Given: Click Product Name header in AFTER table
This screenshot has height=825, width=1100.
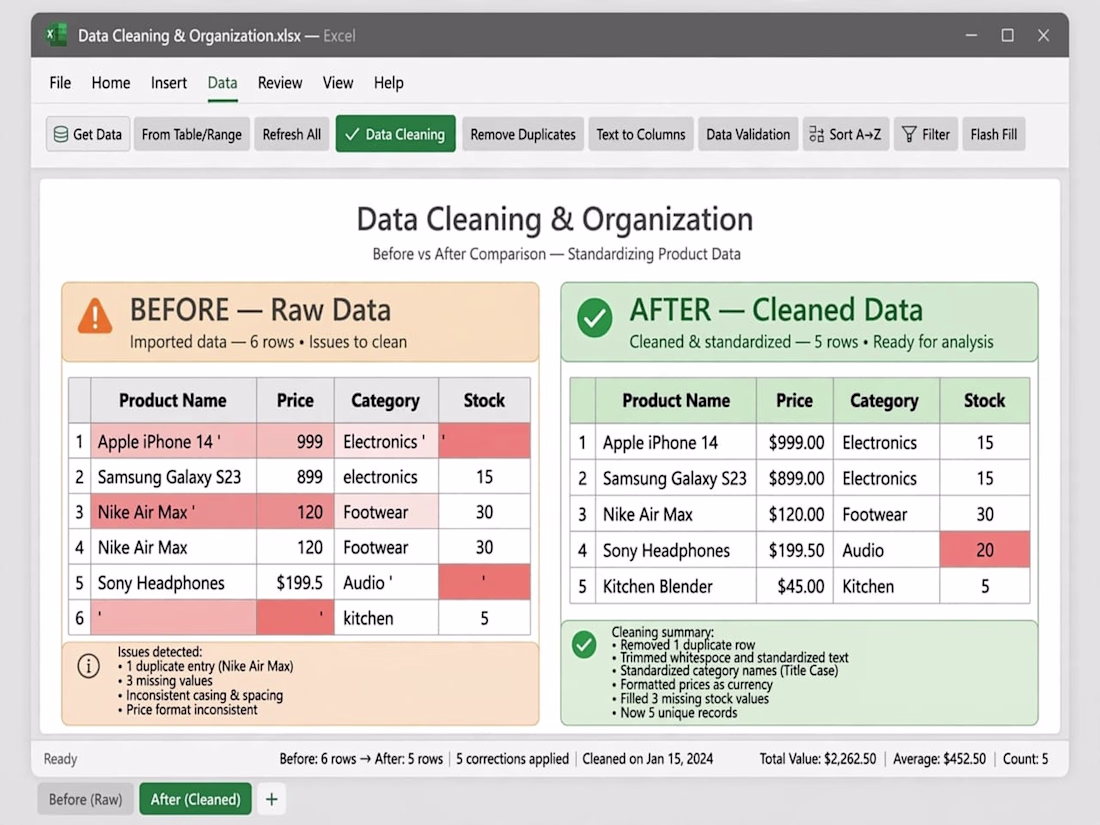Looking at the screenshot, I should pos(676,401).
